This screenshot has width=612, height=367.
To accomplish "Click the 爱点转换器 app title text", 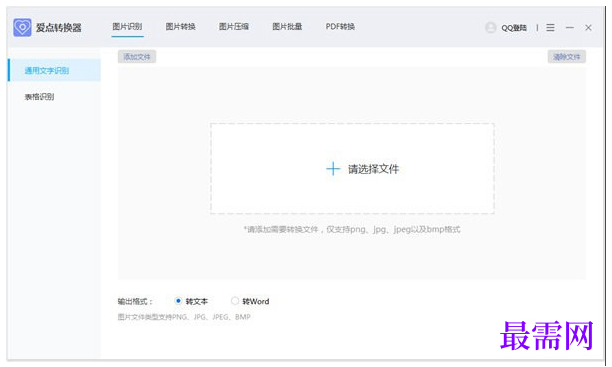I will [x=59, y=28].
